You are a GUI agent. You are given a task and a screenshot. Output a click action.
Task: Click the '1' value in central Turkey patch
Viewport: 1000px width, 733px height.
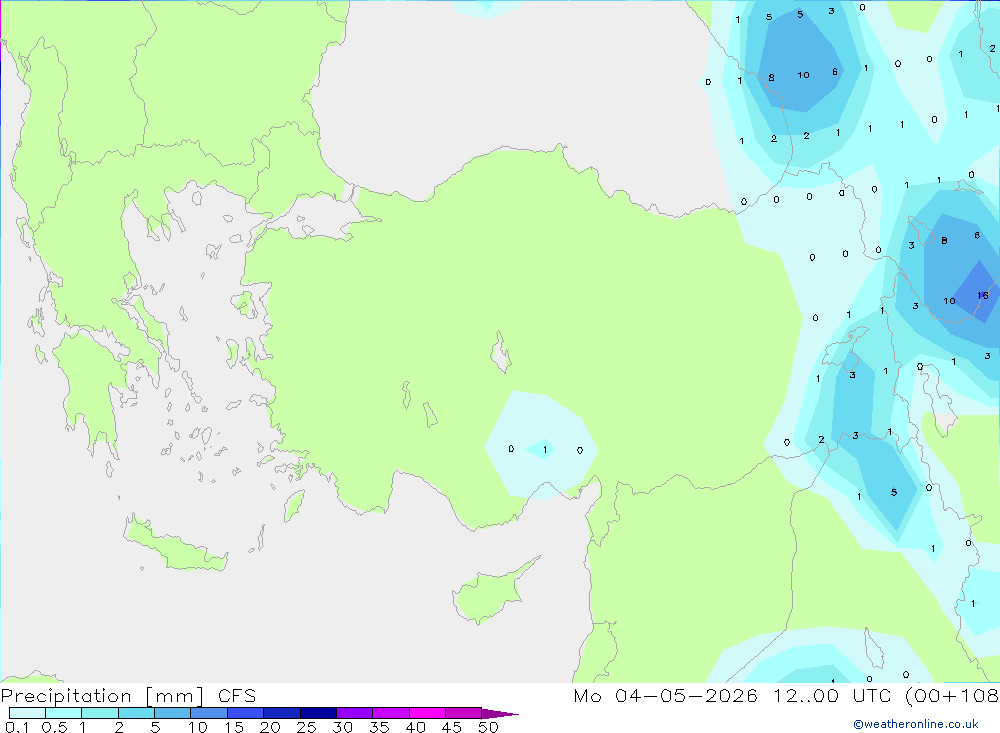tap(545, 450)
